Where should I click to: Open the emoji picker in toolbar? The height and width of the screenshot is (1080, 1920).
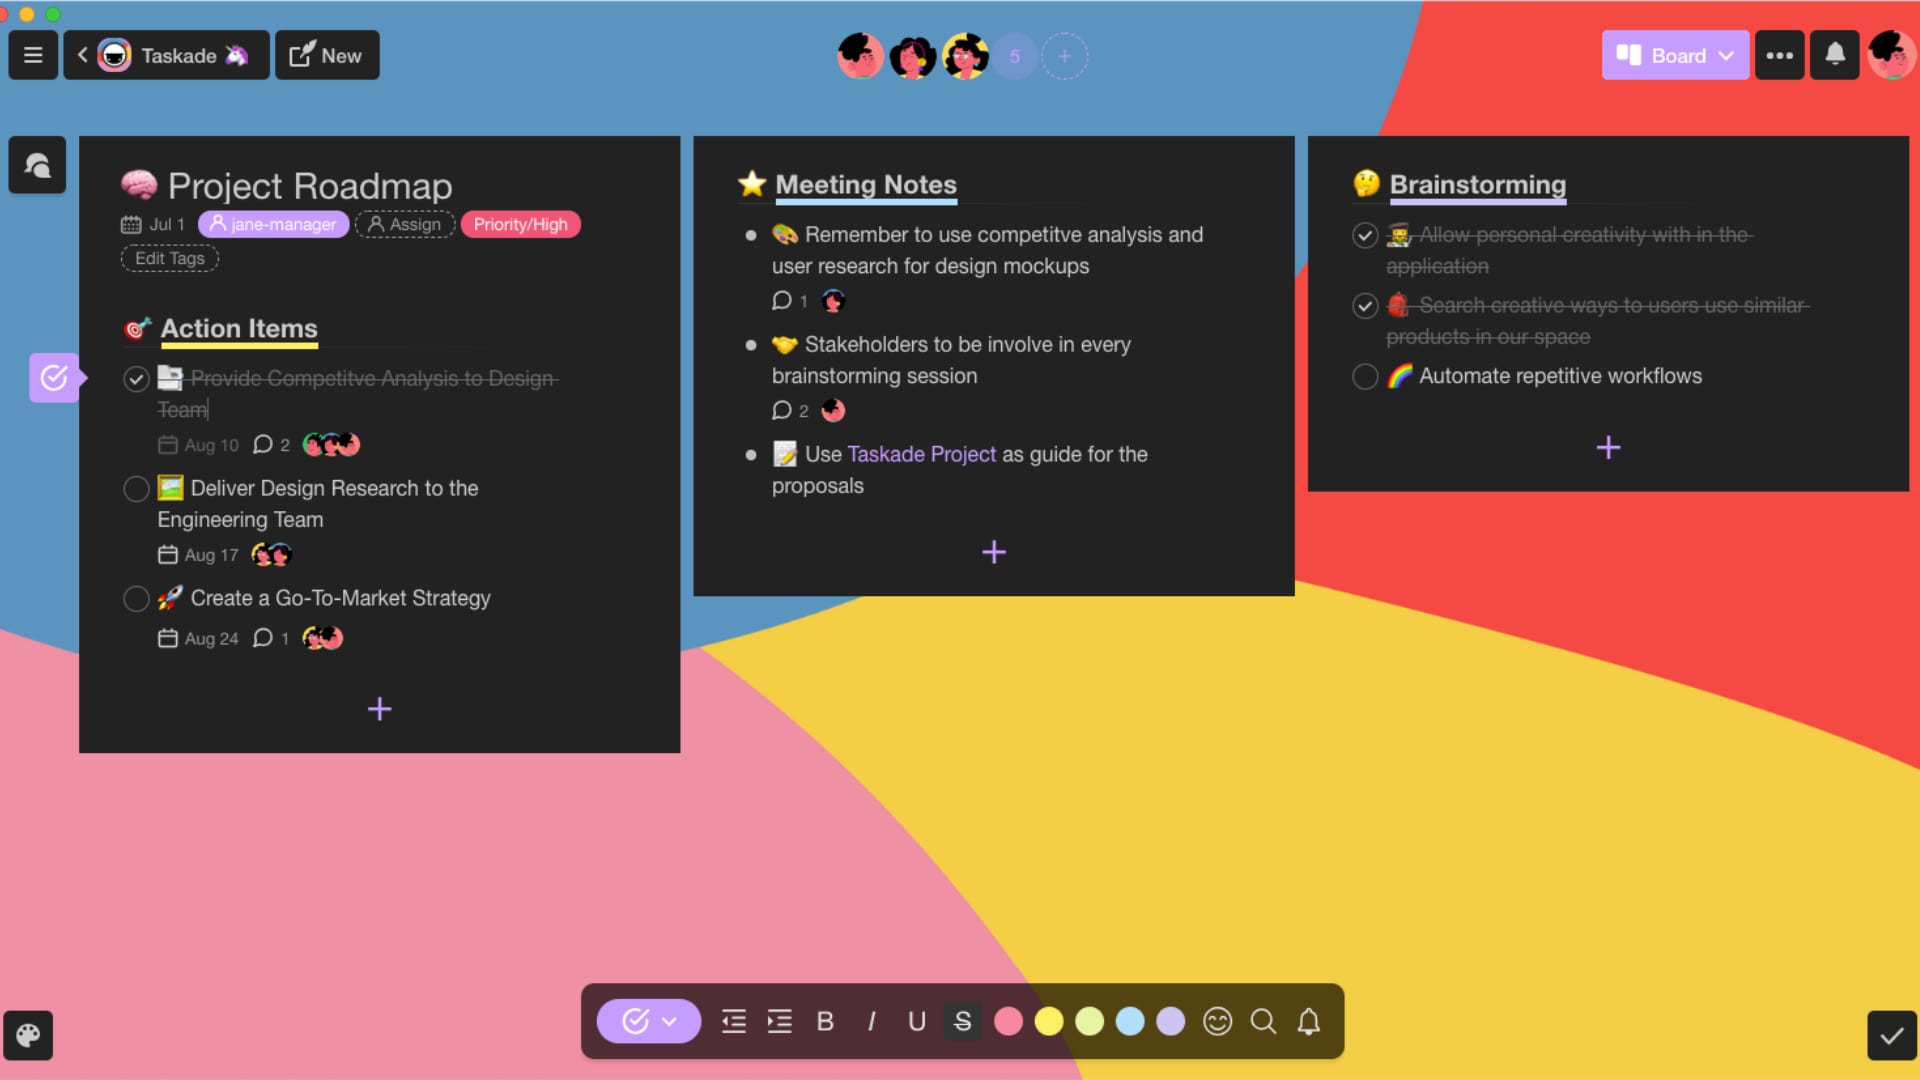tap(1217, 1021)
